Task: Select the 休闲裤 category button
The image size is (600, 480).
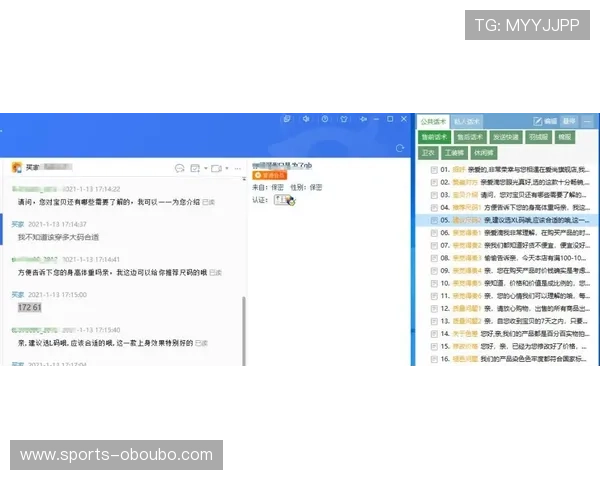Action: (x=484, y=153)
